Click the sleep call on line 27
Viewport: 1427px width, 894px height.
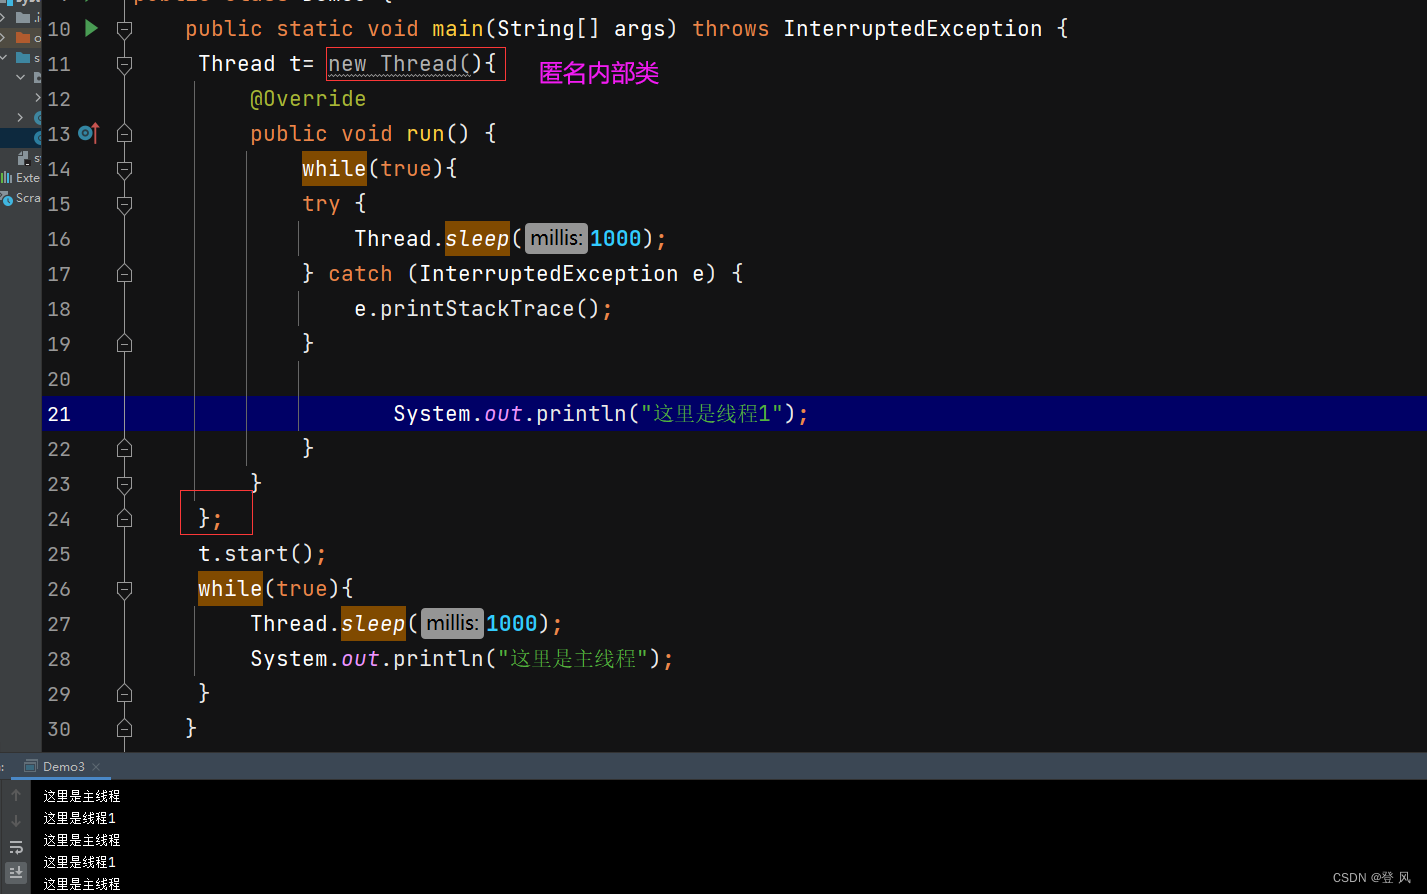tap(373, 624)
